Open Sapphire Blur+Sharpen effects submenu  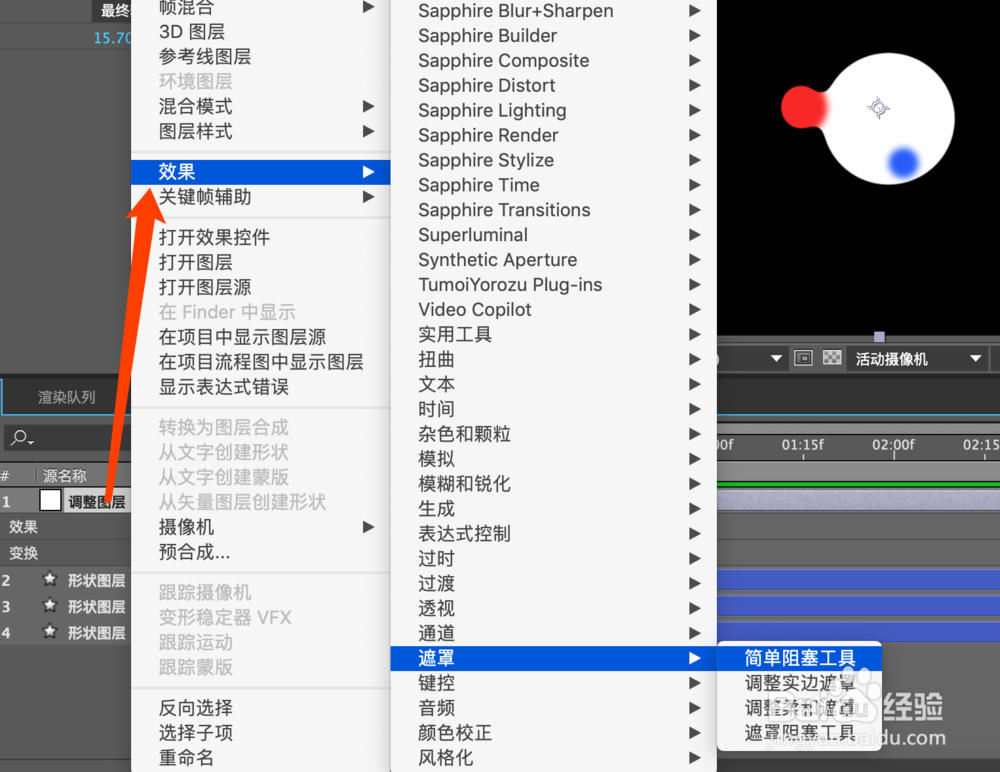click(x=554, y=10)
